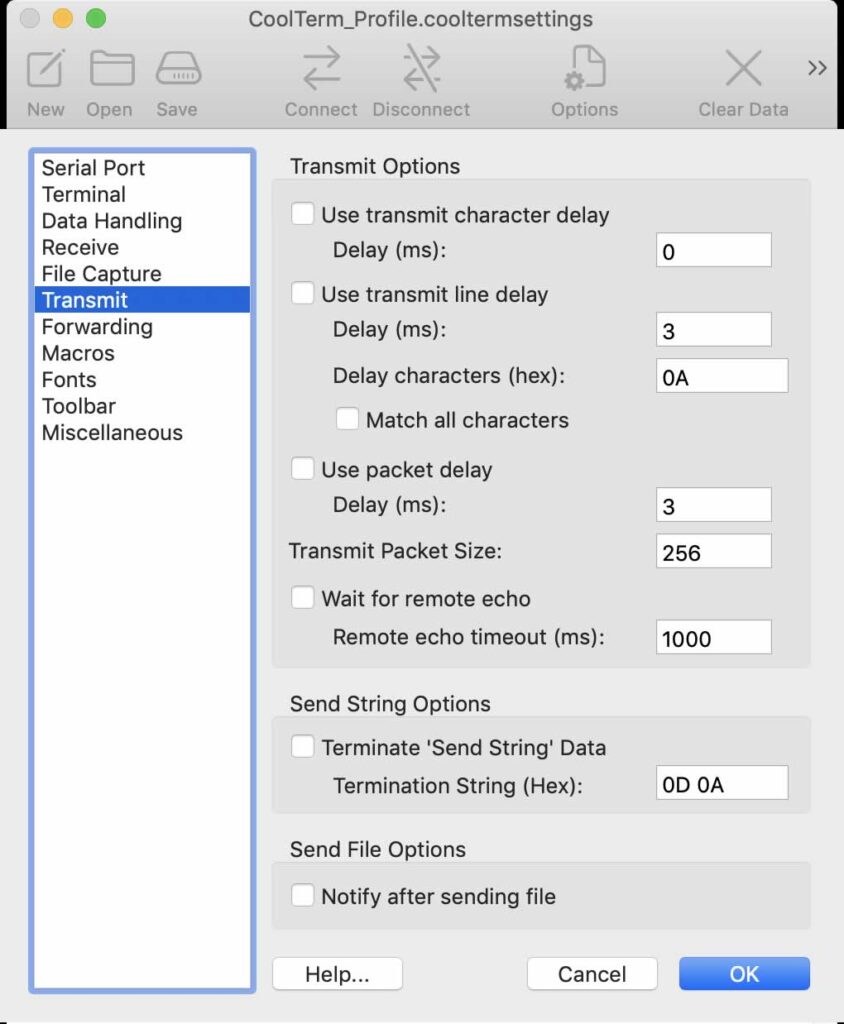
Task: Enable Use transmit character delay
Action: [x=303, y=214]
